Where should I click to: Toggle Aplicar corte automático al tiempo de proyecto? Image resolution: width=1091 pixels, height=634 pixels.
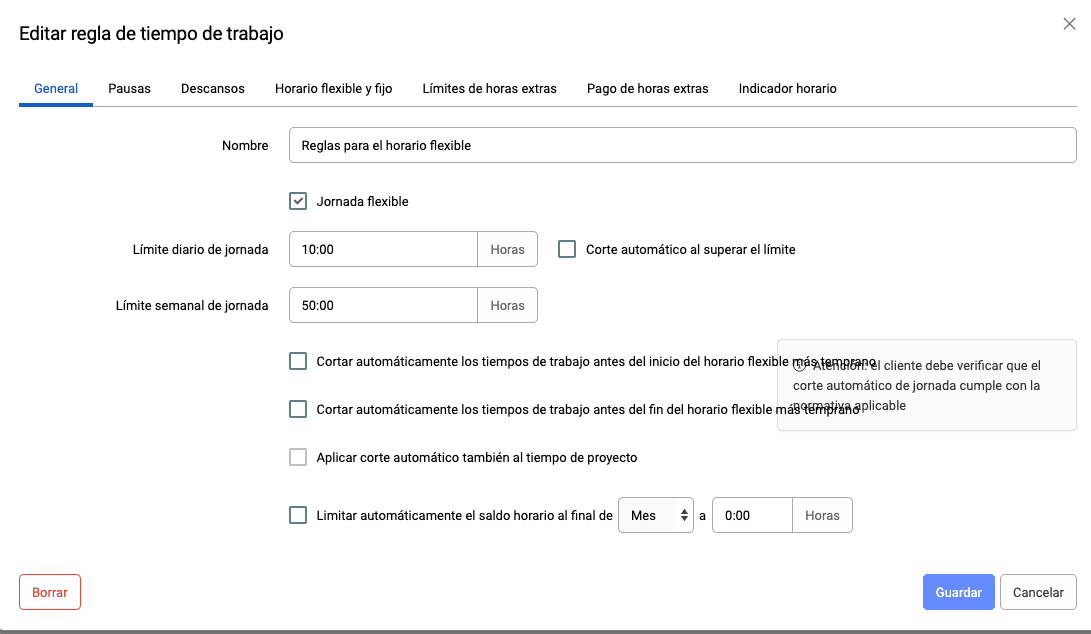298,457
